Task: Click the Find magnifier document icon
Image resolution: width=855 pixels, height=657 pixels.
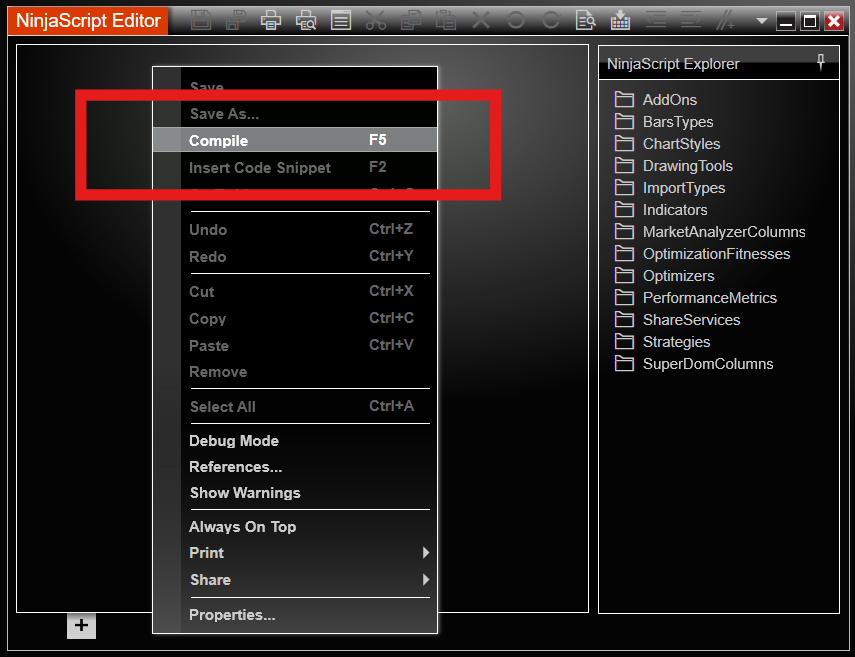Action: click(586, 20)
